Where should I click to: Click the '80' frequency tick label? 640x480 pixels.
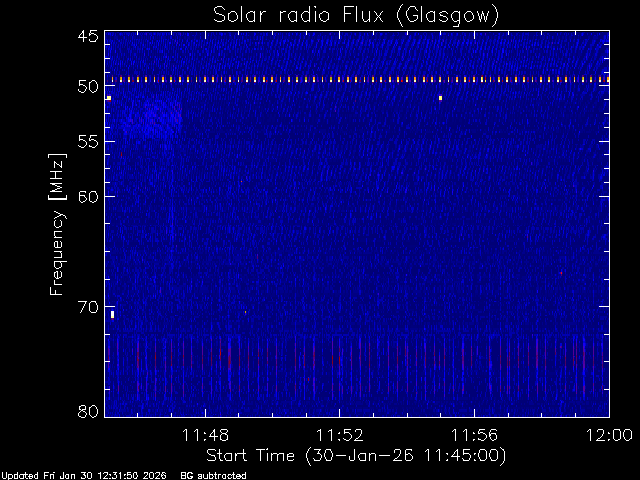point(88,411)
